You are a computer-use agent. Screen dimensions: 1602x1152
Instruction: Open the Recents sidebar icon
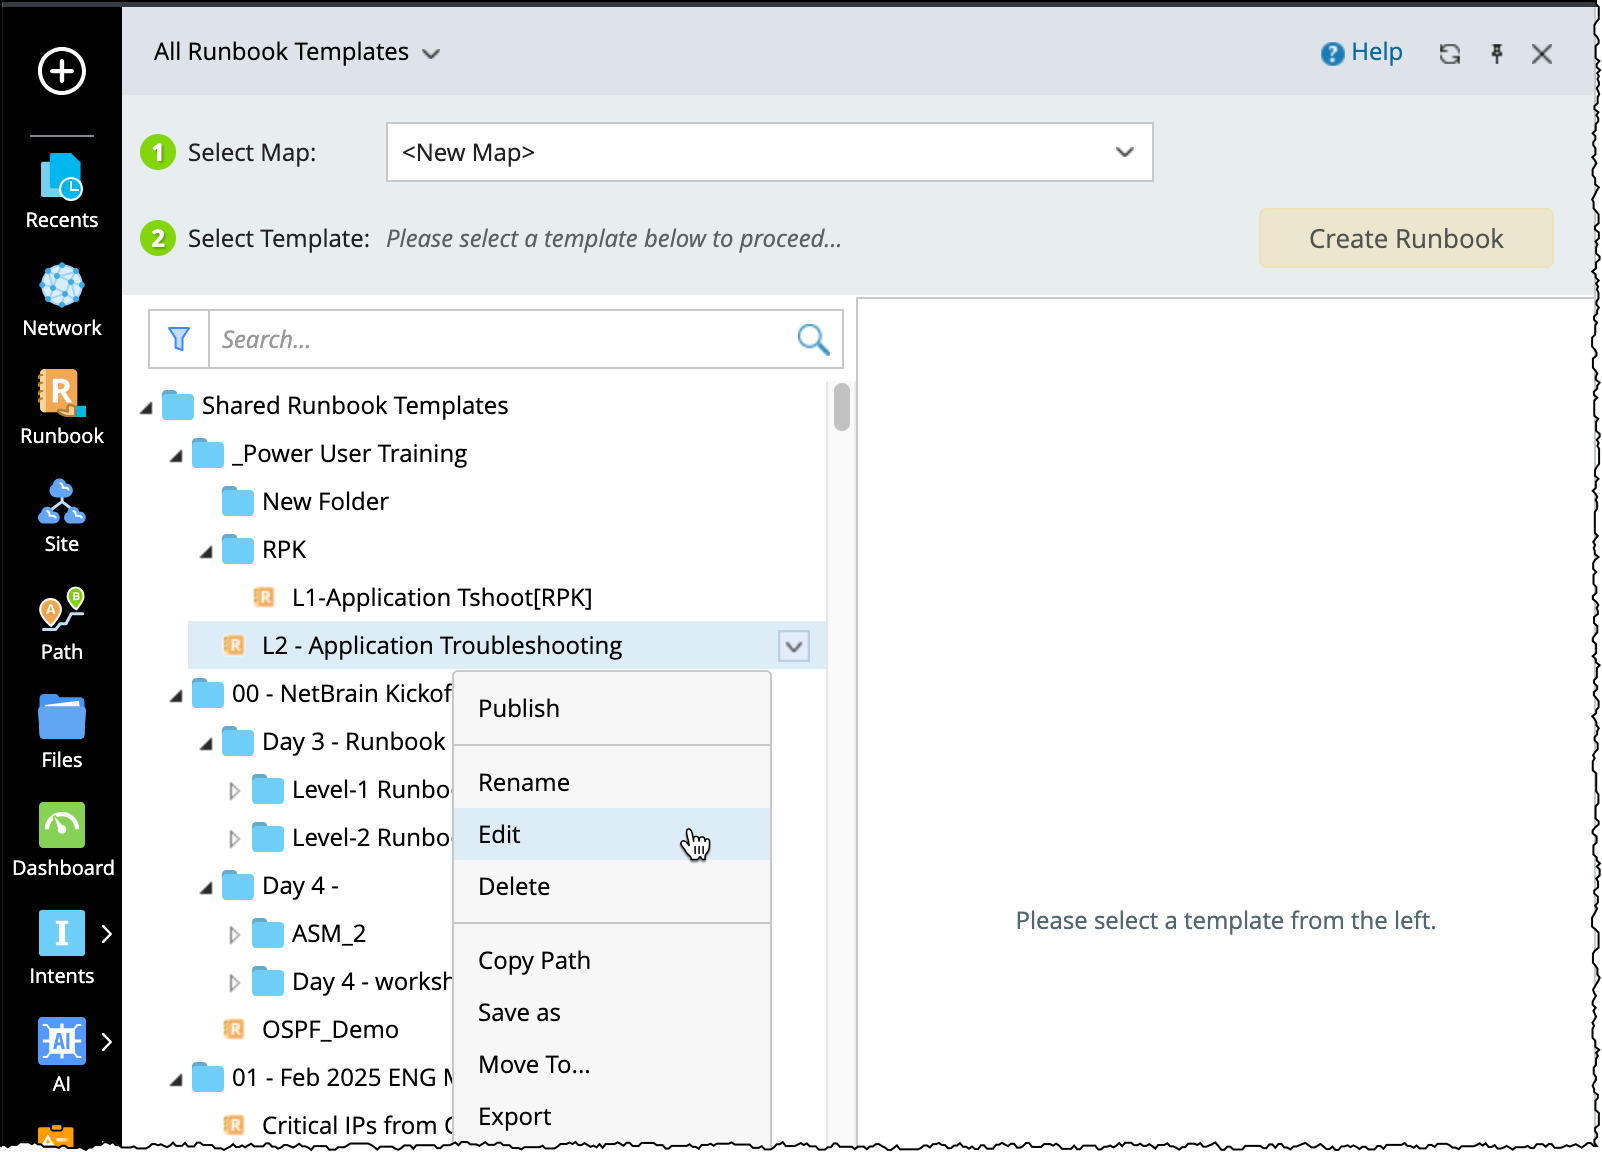[61, 190]
